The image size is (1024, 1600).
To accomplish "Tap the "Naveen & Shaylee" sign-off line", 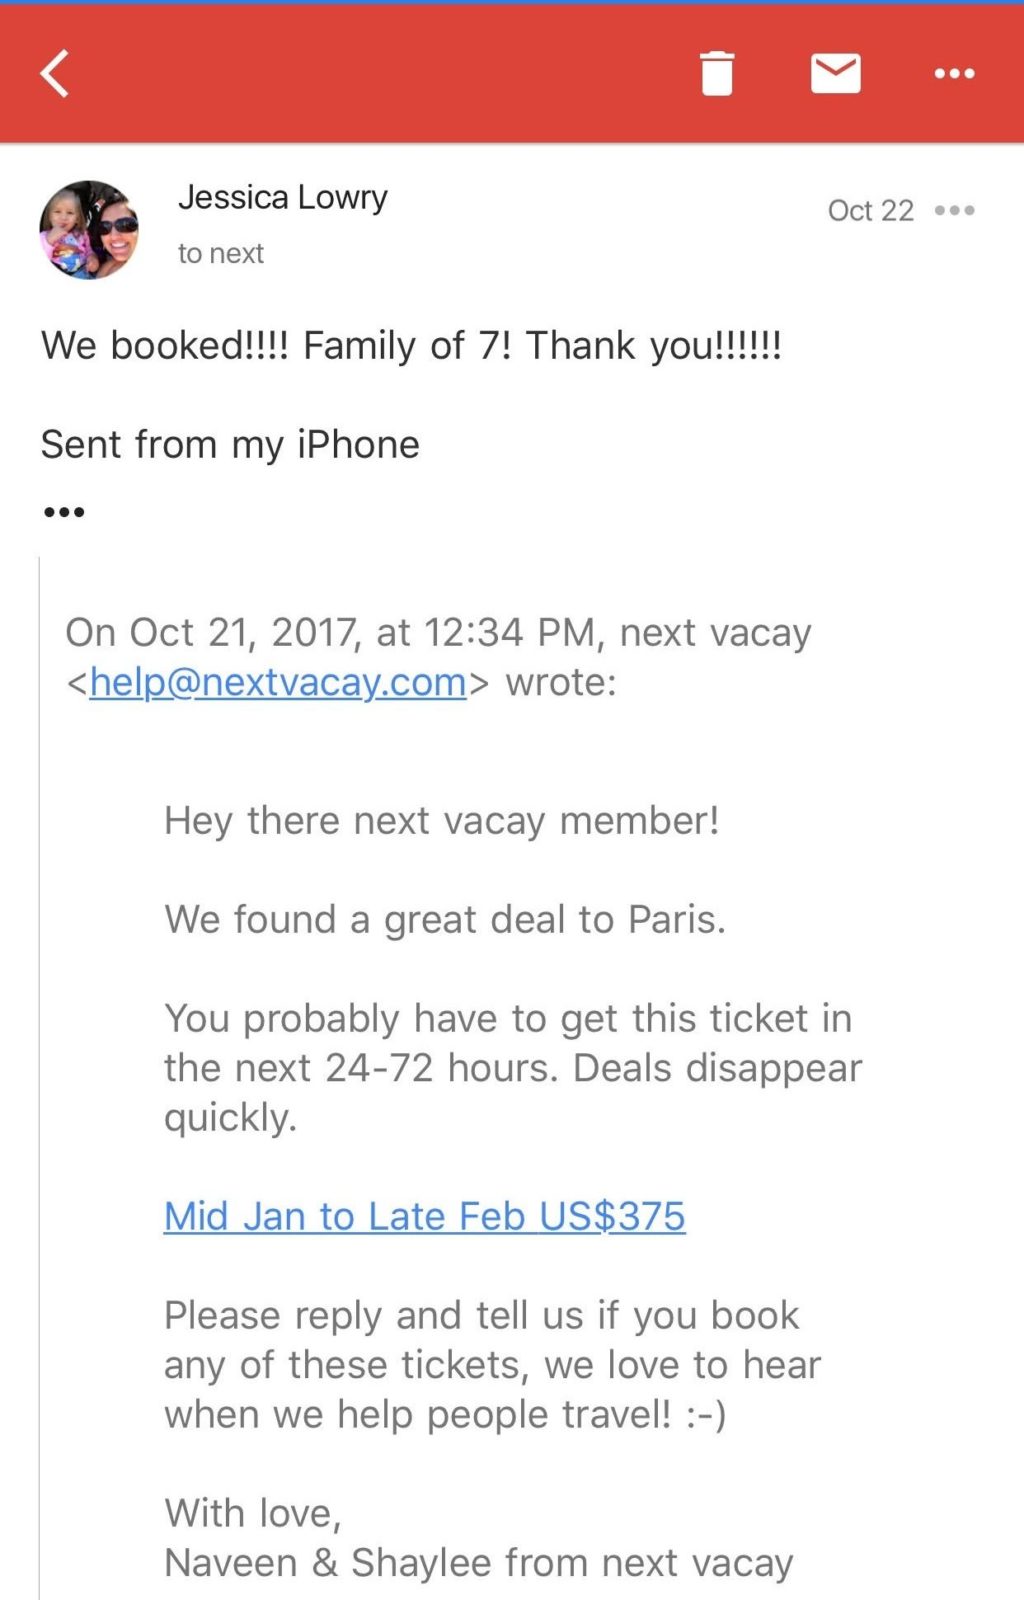I will tap(478, 1562).
